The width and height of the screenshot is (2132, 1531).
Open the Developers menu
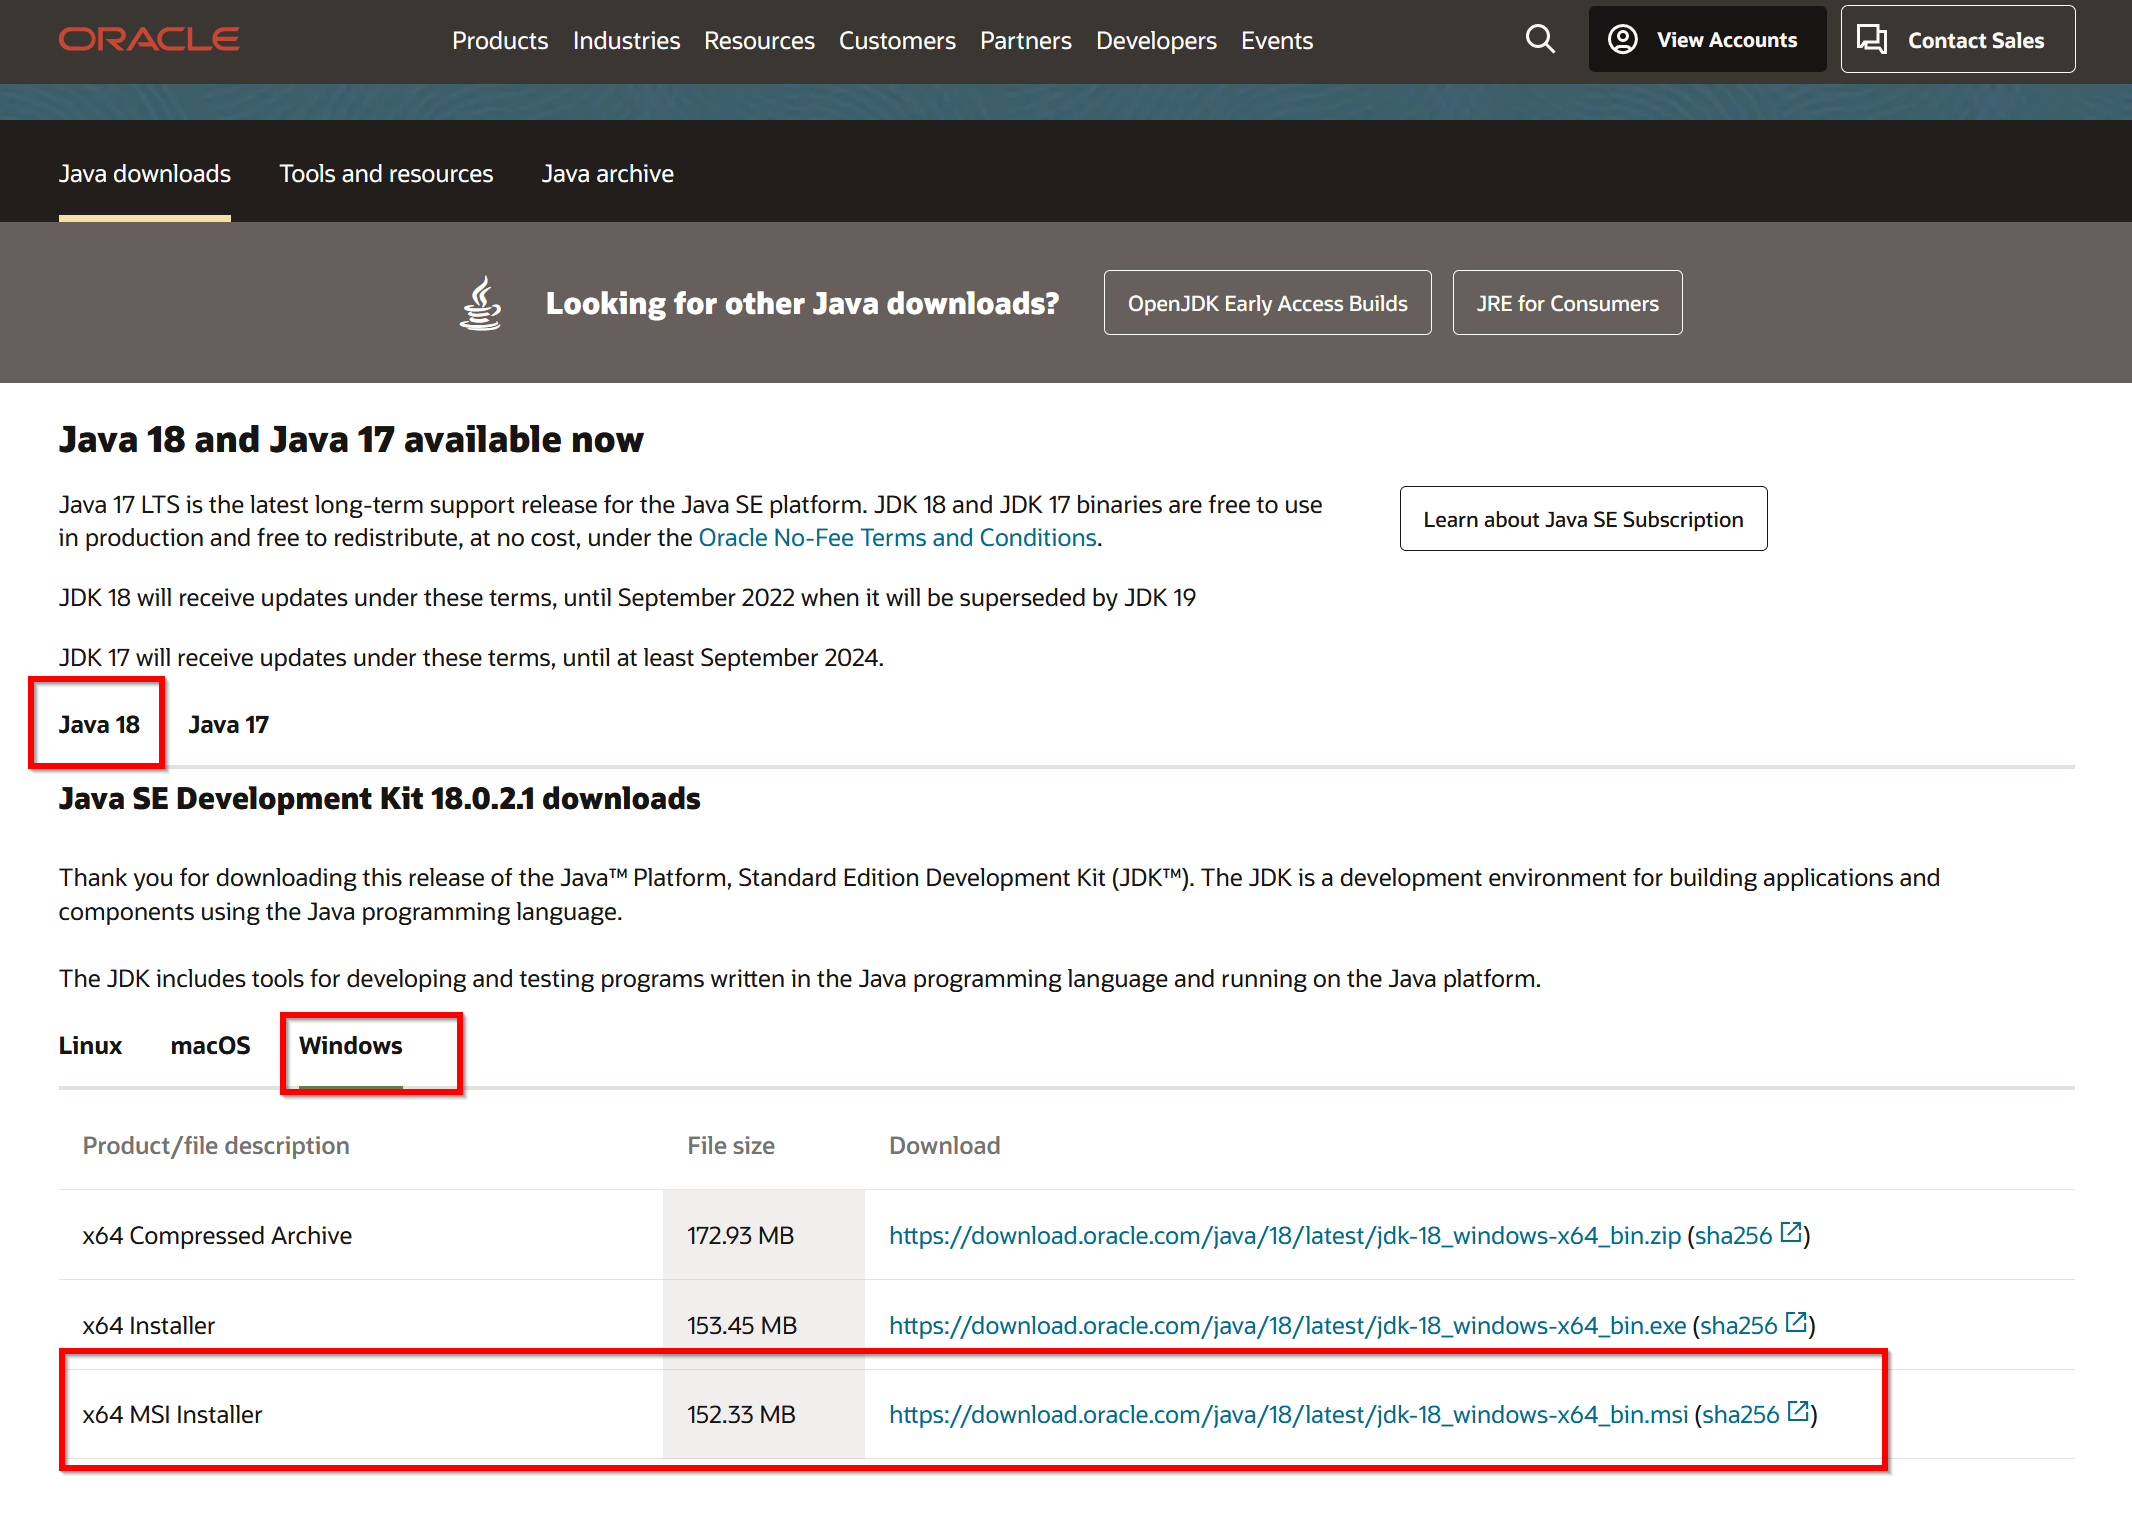click(1156, 40)
